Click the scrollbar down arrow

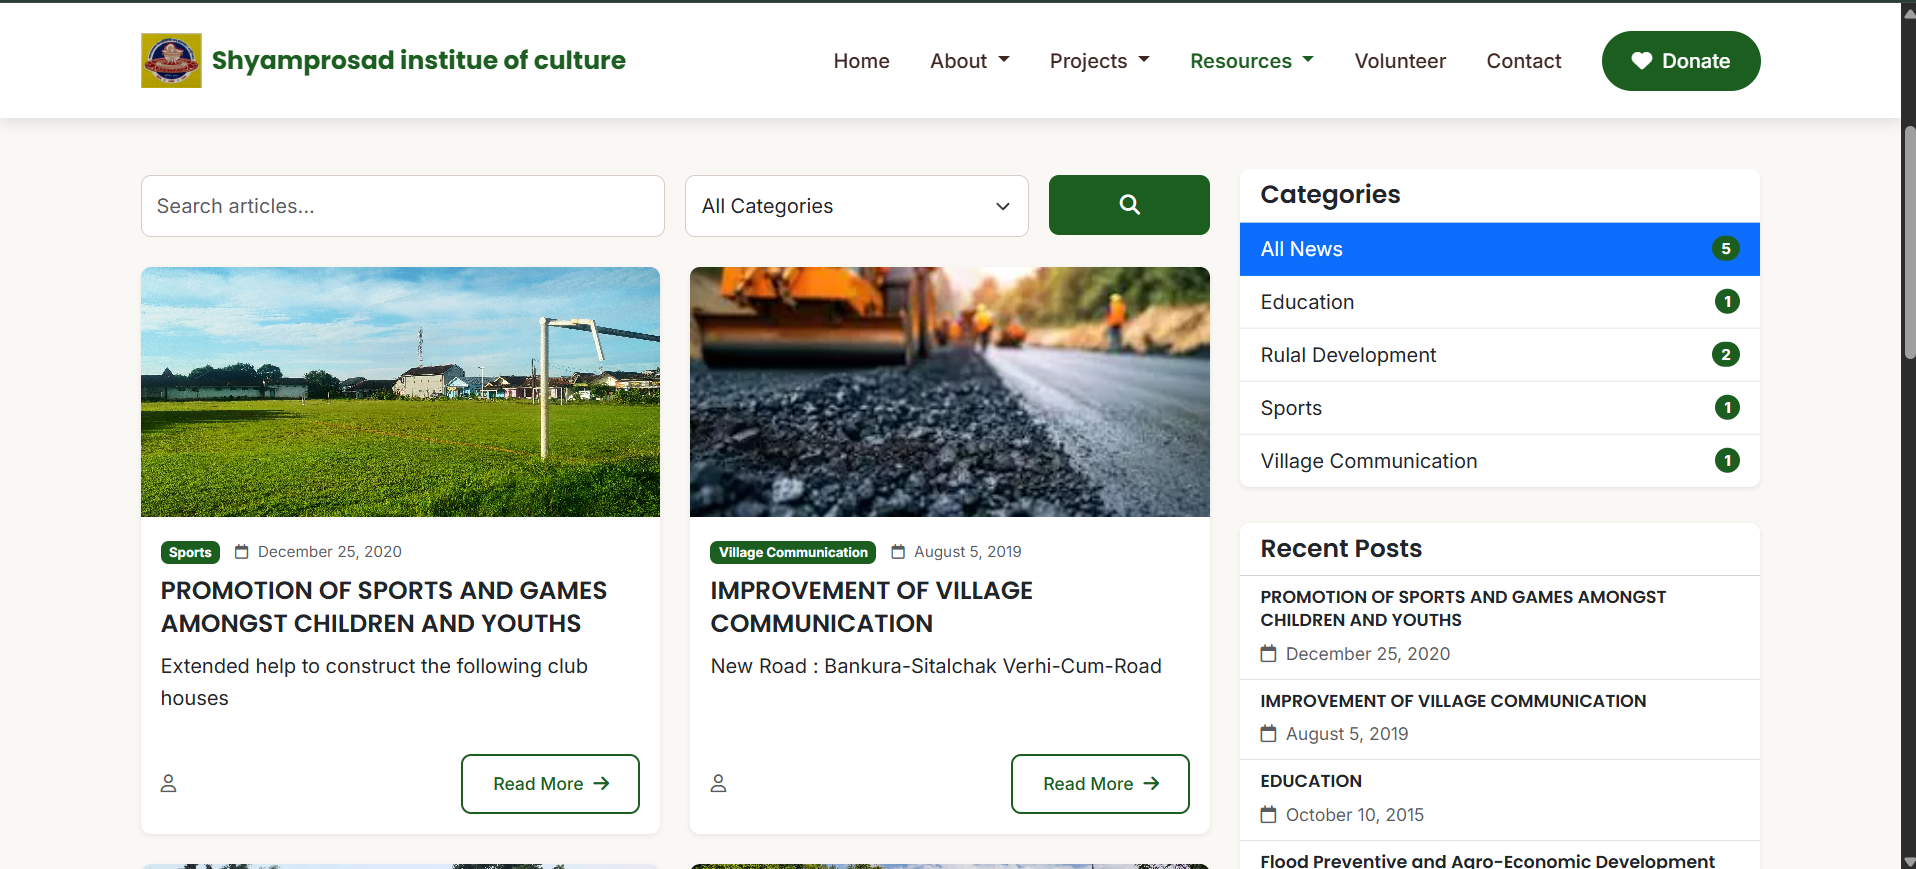tap(1909, 861)
